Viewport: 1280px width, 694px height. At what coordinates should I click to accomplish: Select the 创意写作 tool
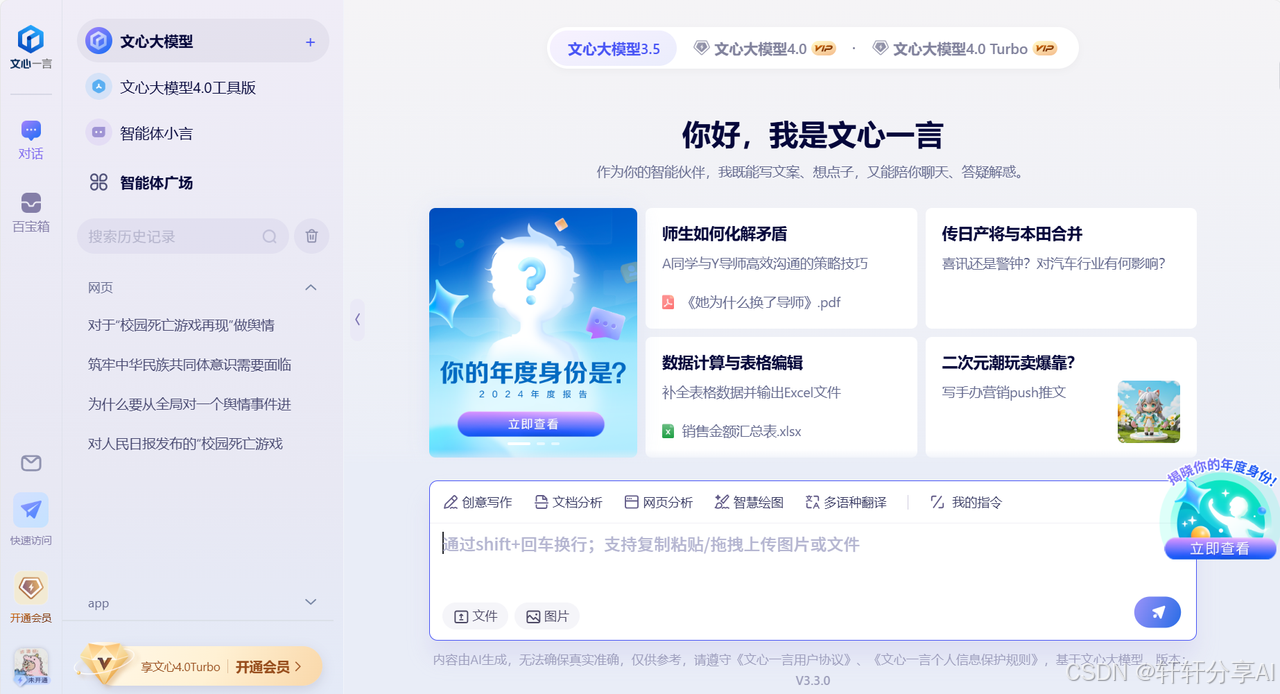[478, 502]
